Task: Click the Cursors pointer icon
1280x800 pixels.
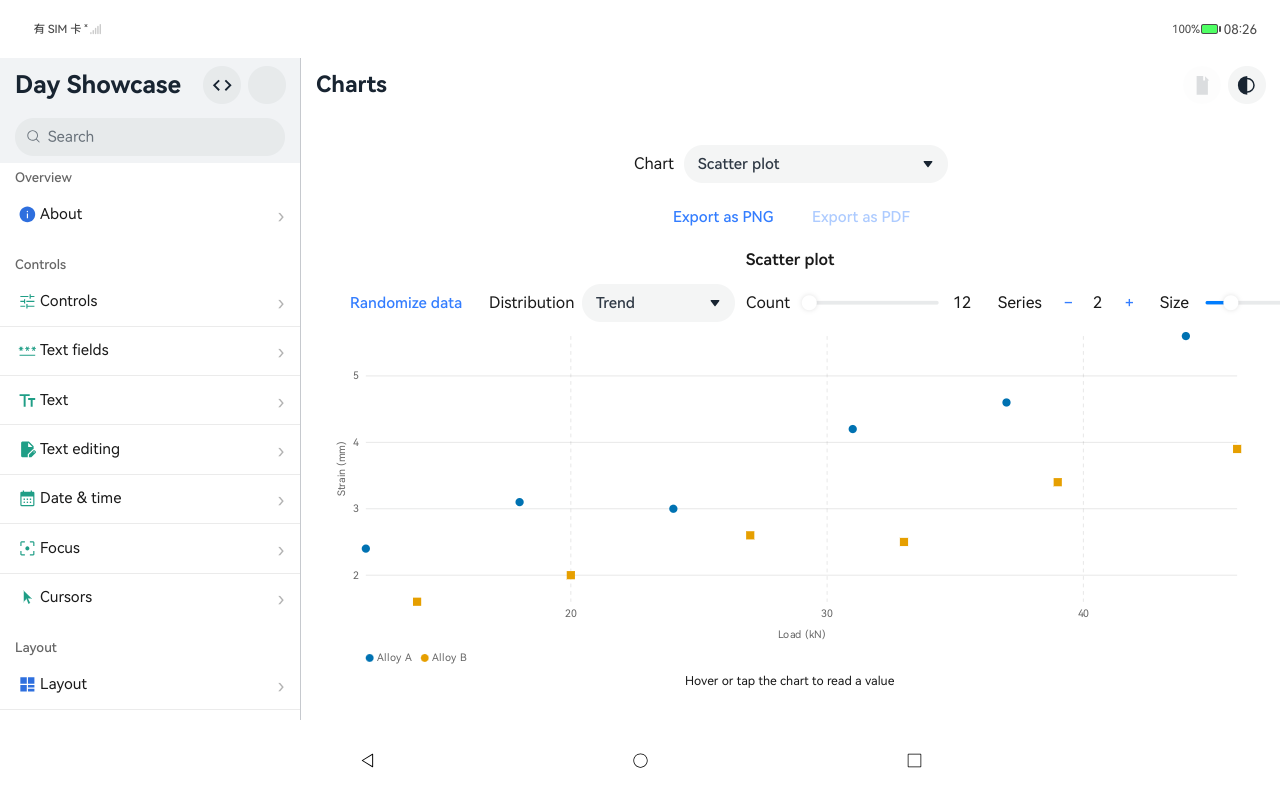Action: coord(27,597)
